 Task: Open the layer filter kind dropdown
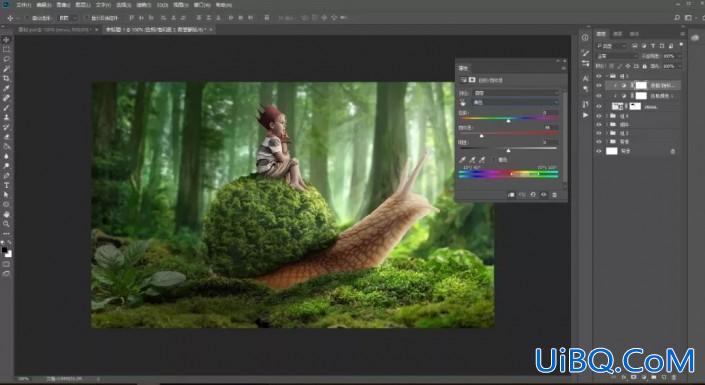pos(611,45)
